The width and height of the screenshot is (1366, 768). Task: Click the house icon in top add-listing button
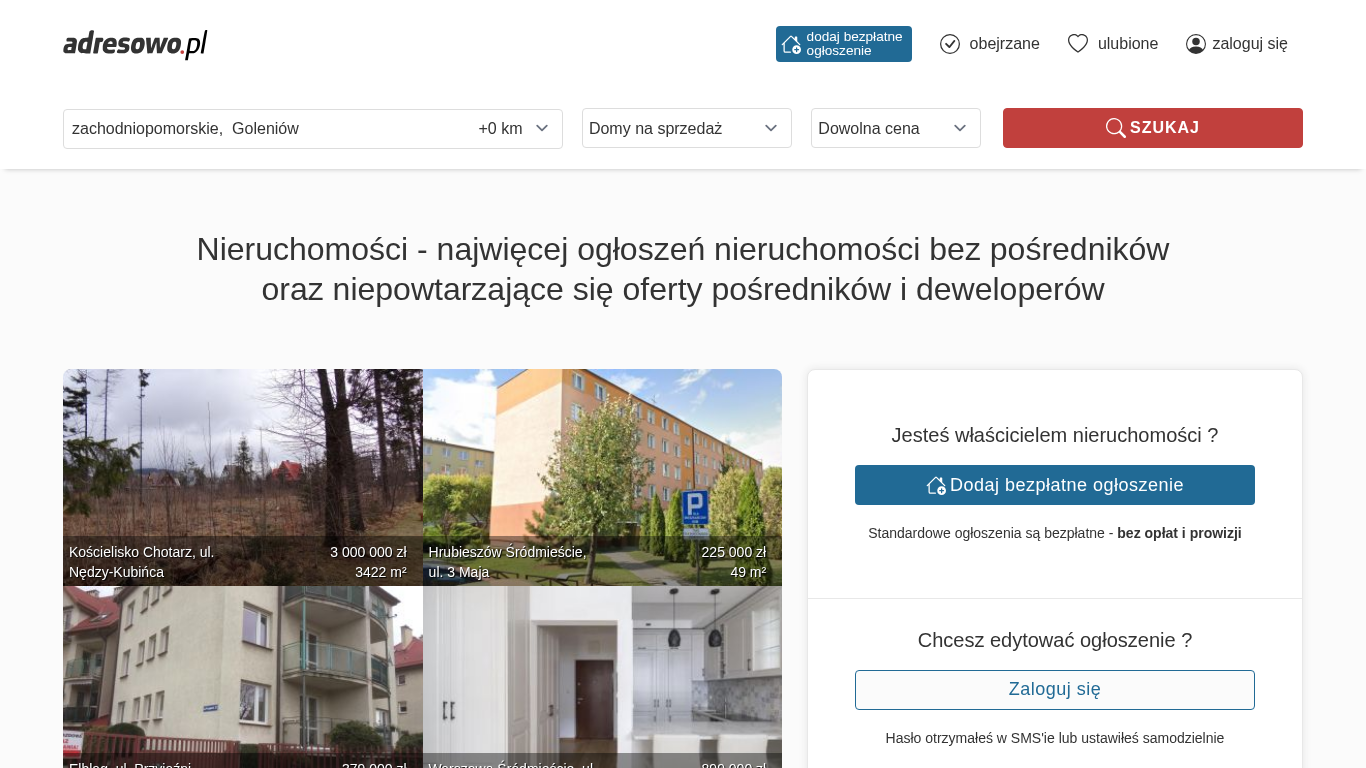tap(791, 44)
